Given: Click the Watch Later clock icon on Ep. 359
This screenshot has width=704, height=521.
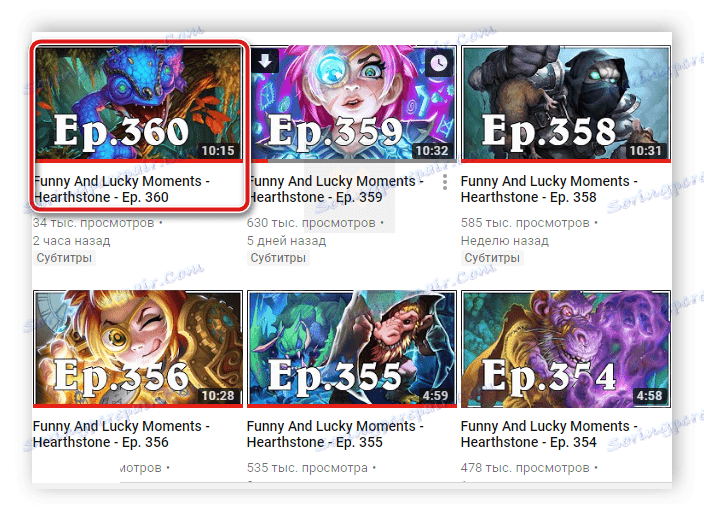Looking at the screenshot, I should (x=439, y=62).
